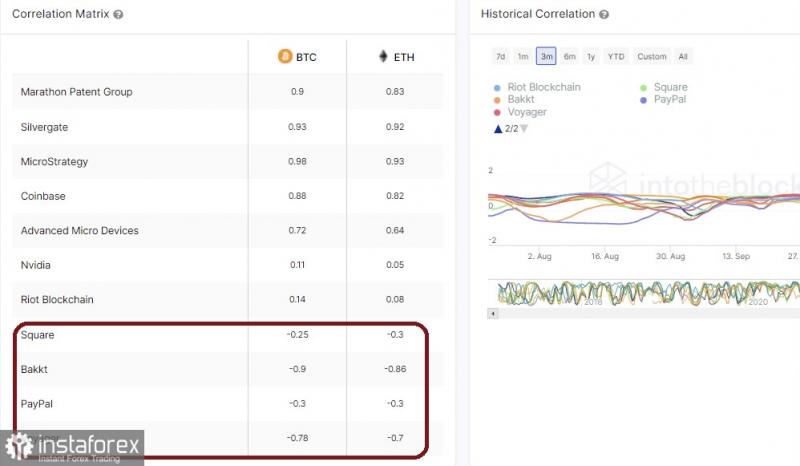800x466 pixels.
Task: Click the Silvergate row label
Action: (x=44, y=127)
